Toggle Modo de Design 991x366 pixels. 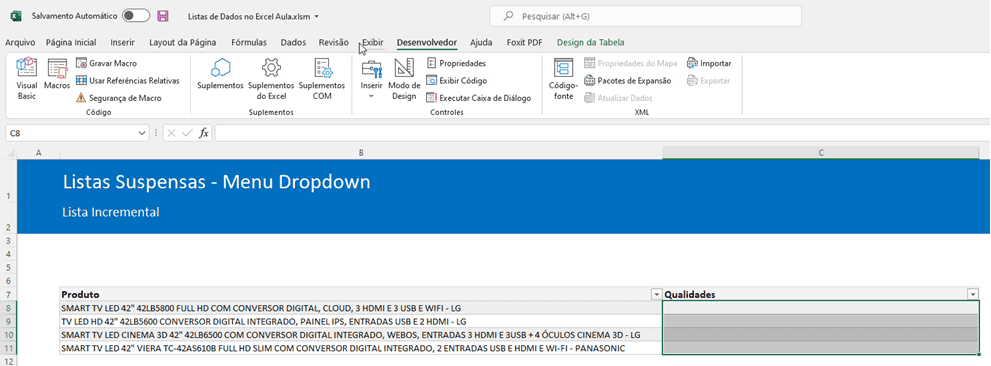[x=404, y=78]
